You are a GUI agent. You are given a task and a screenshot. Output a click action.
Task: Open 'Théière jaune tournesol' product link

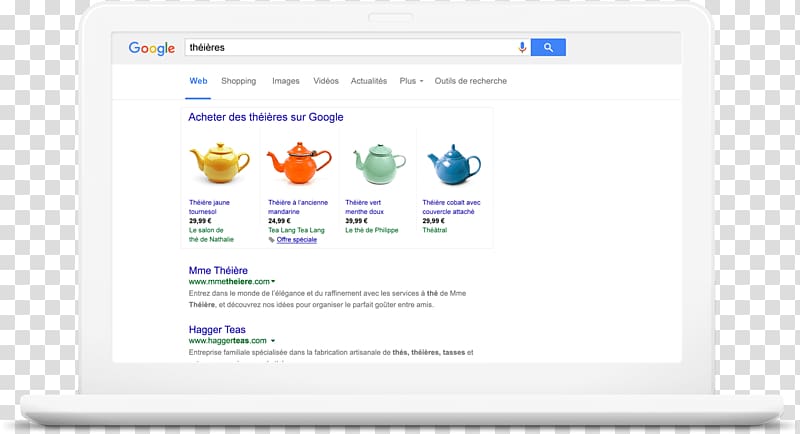click(209, 207)
